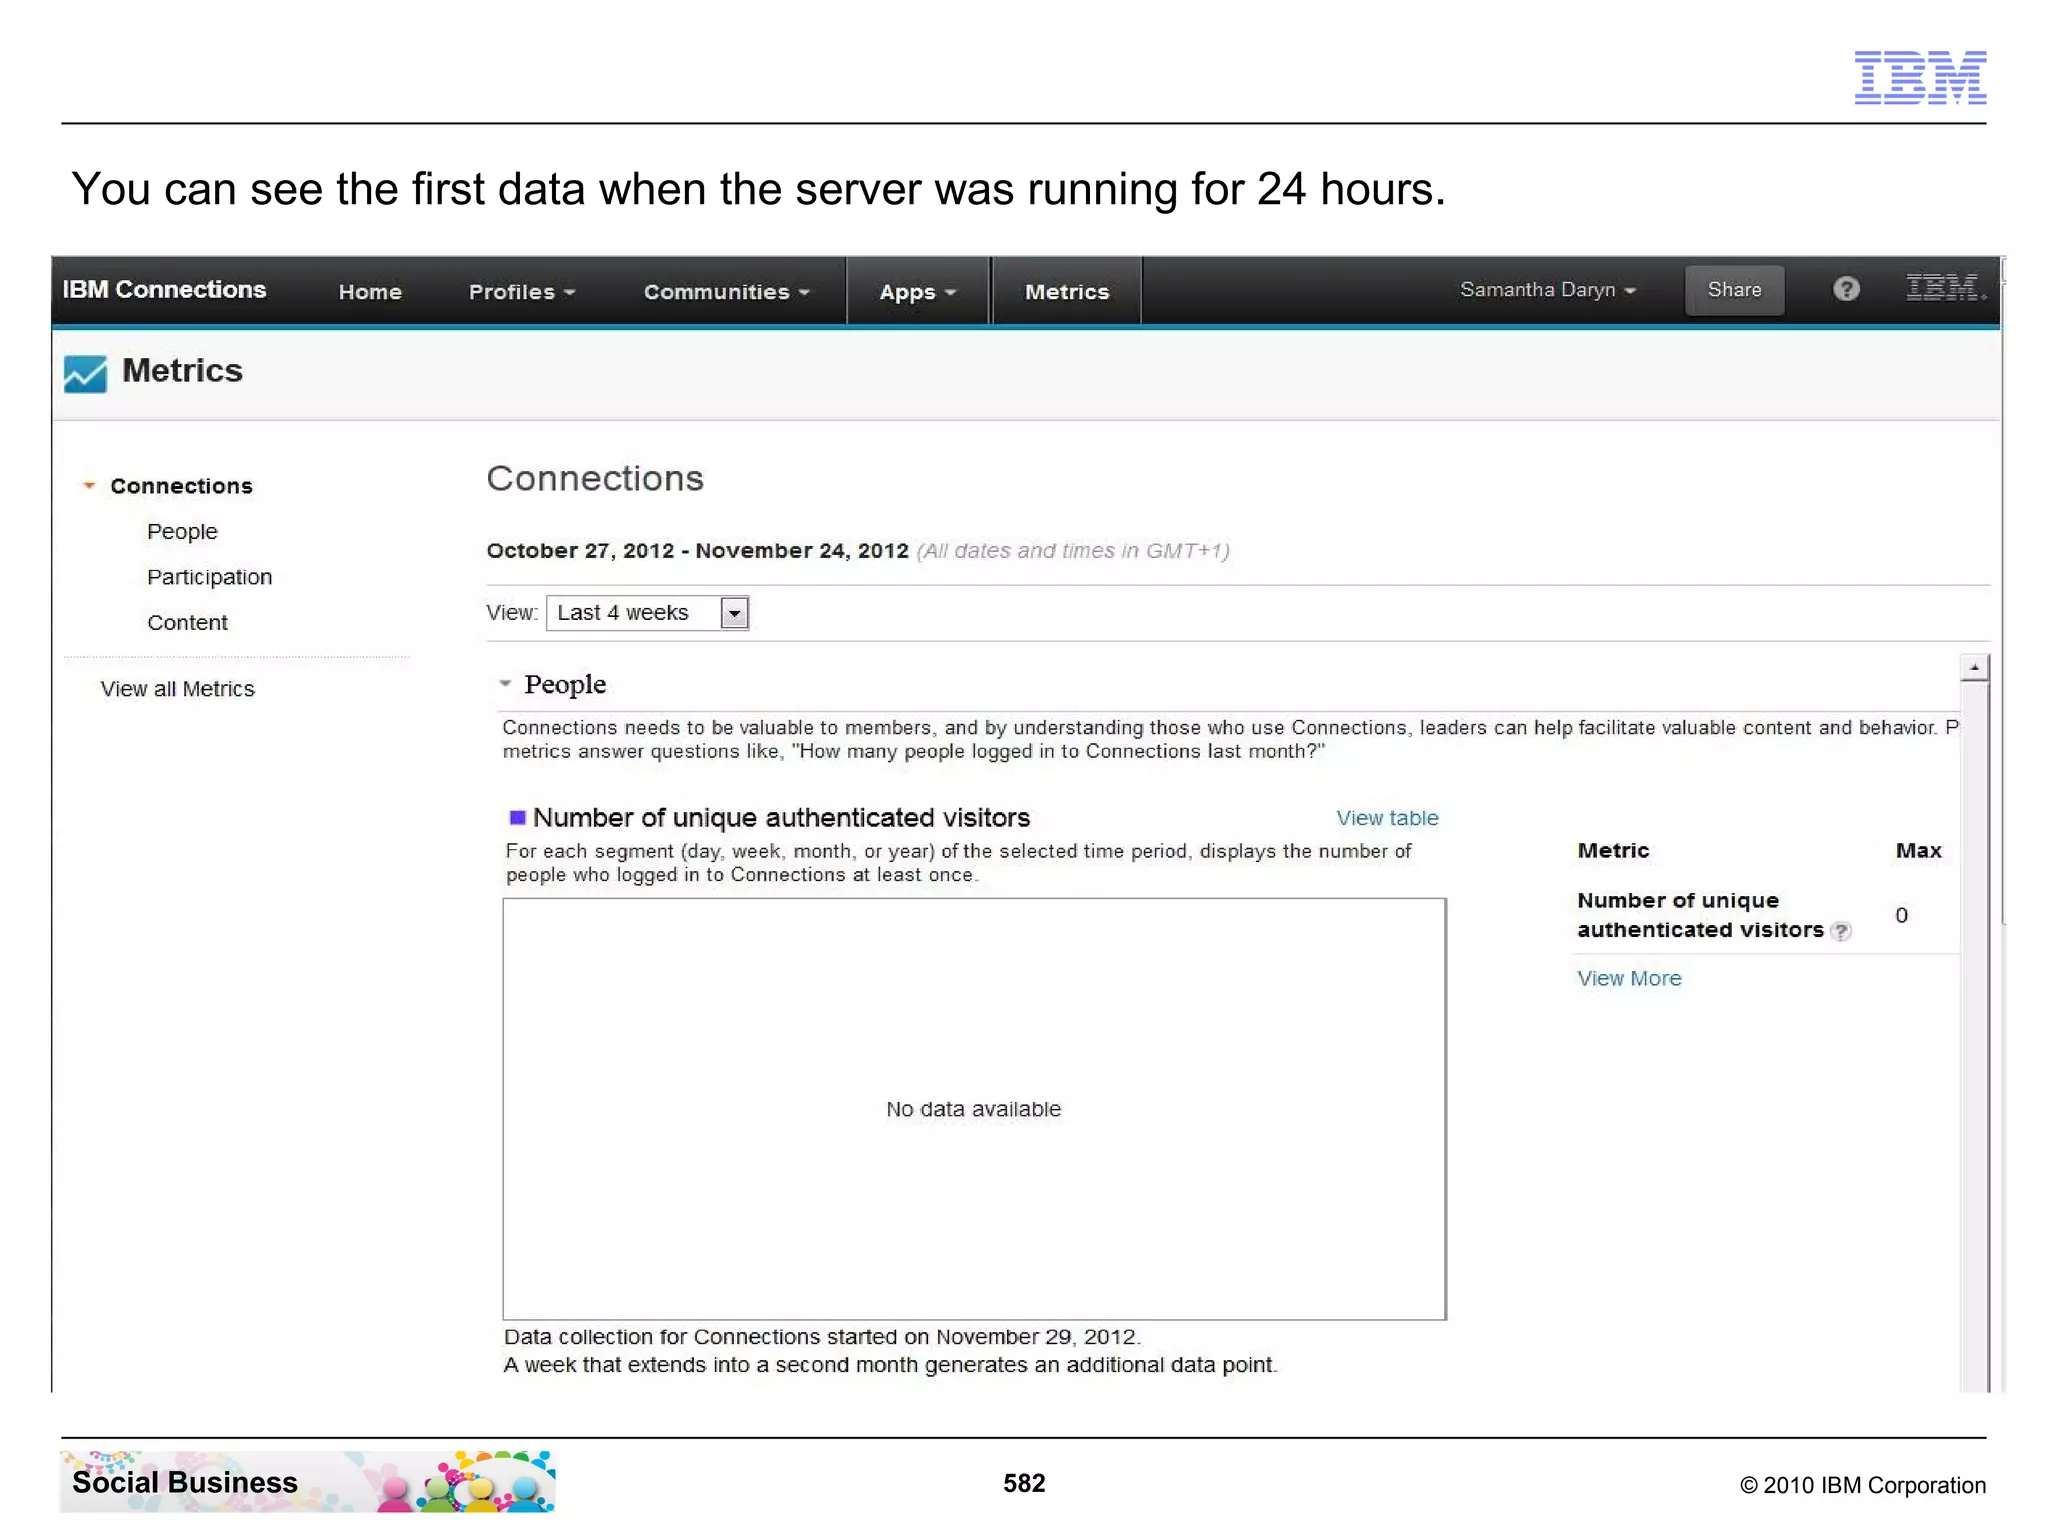Open the Communities dropdown menu
Image resolution: width=2048 pixels, height=1536 pixels.
point(726,292)
